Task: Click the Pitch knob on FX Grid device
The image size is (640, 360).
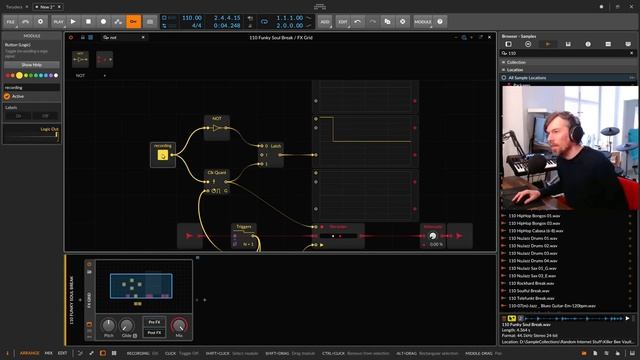Action: [108, 326]
